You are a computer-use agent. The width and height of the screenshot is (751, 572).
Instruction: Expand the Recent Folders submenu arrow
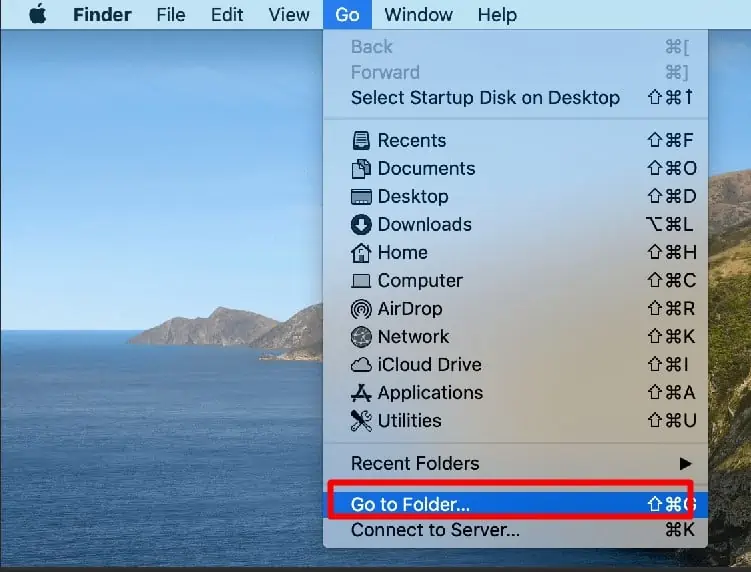point(685,464)
